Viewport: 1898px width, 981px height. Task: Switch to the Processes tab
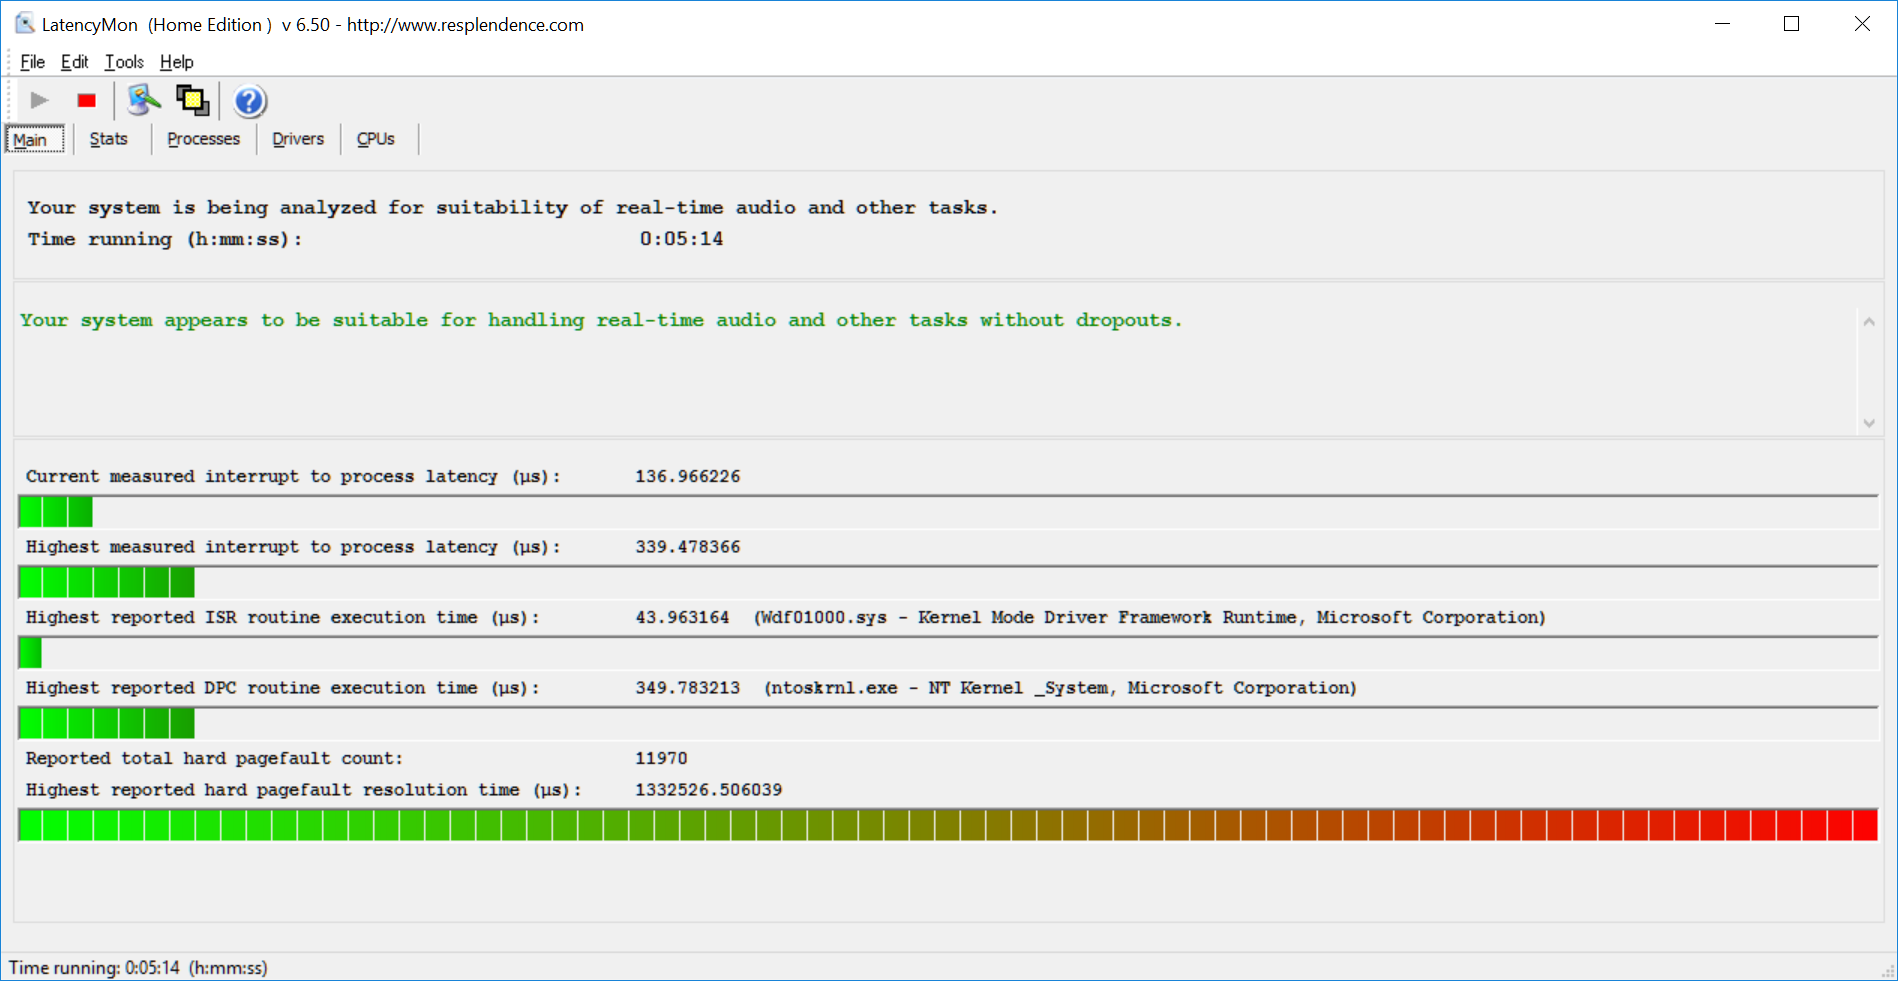[204, 139]
